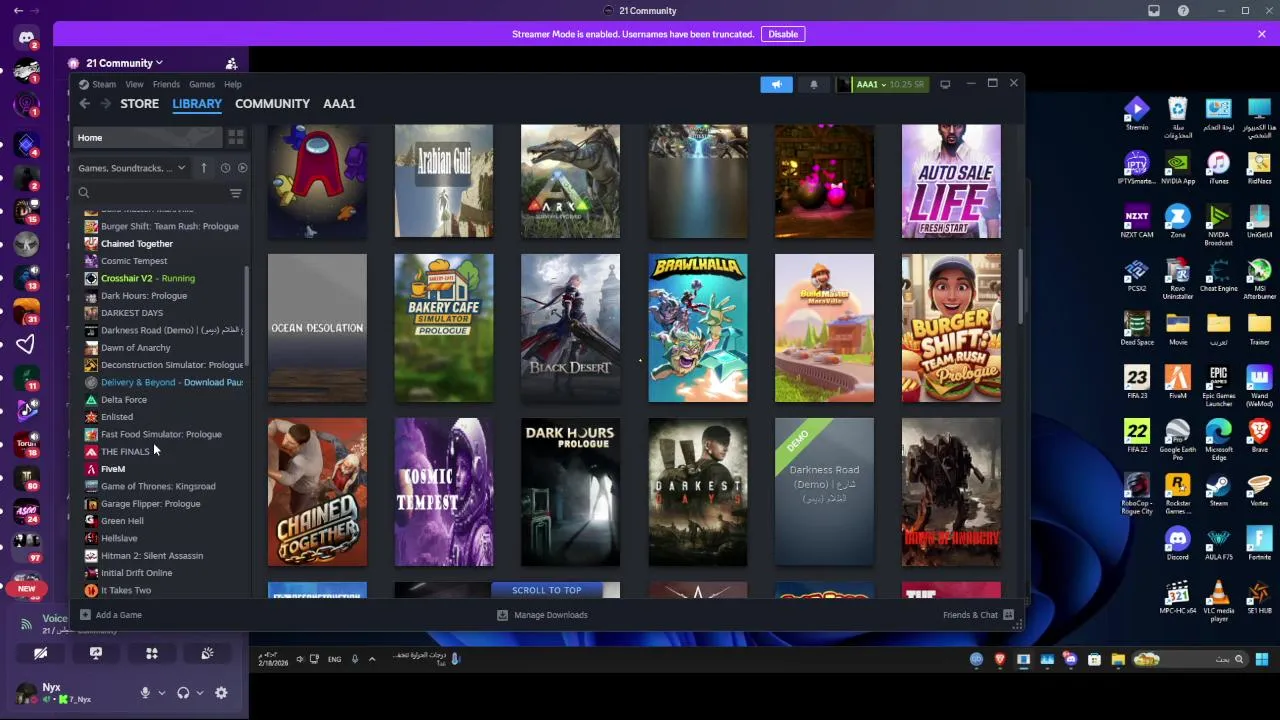Open the Black Desert game cover

[x=570, y=328]
